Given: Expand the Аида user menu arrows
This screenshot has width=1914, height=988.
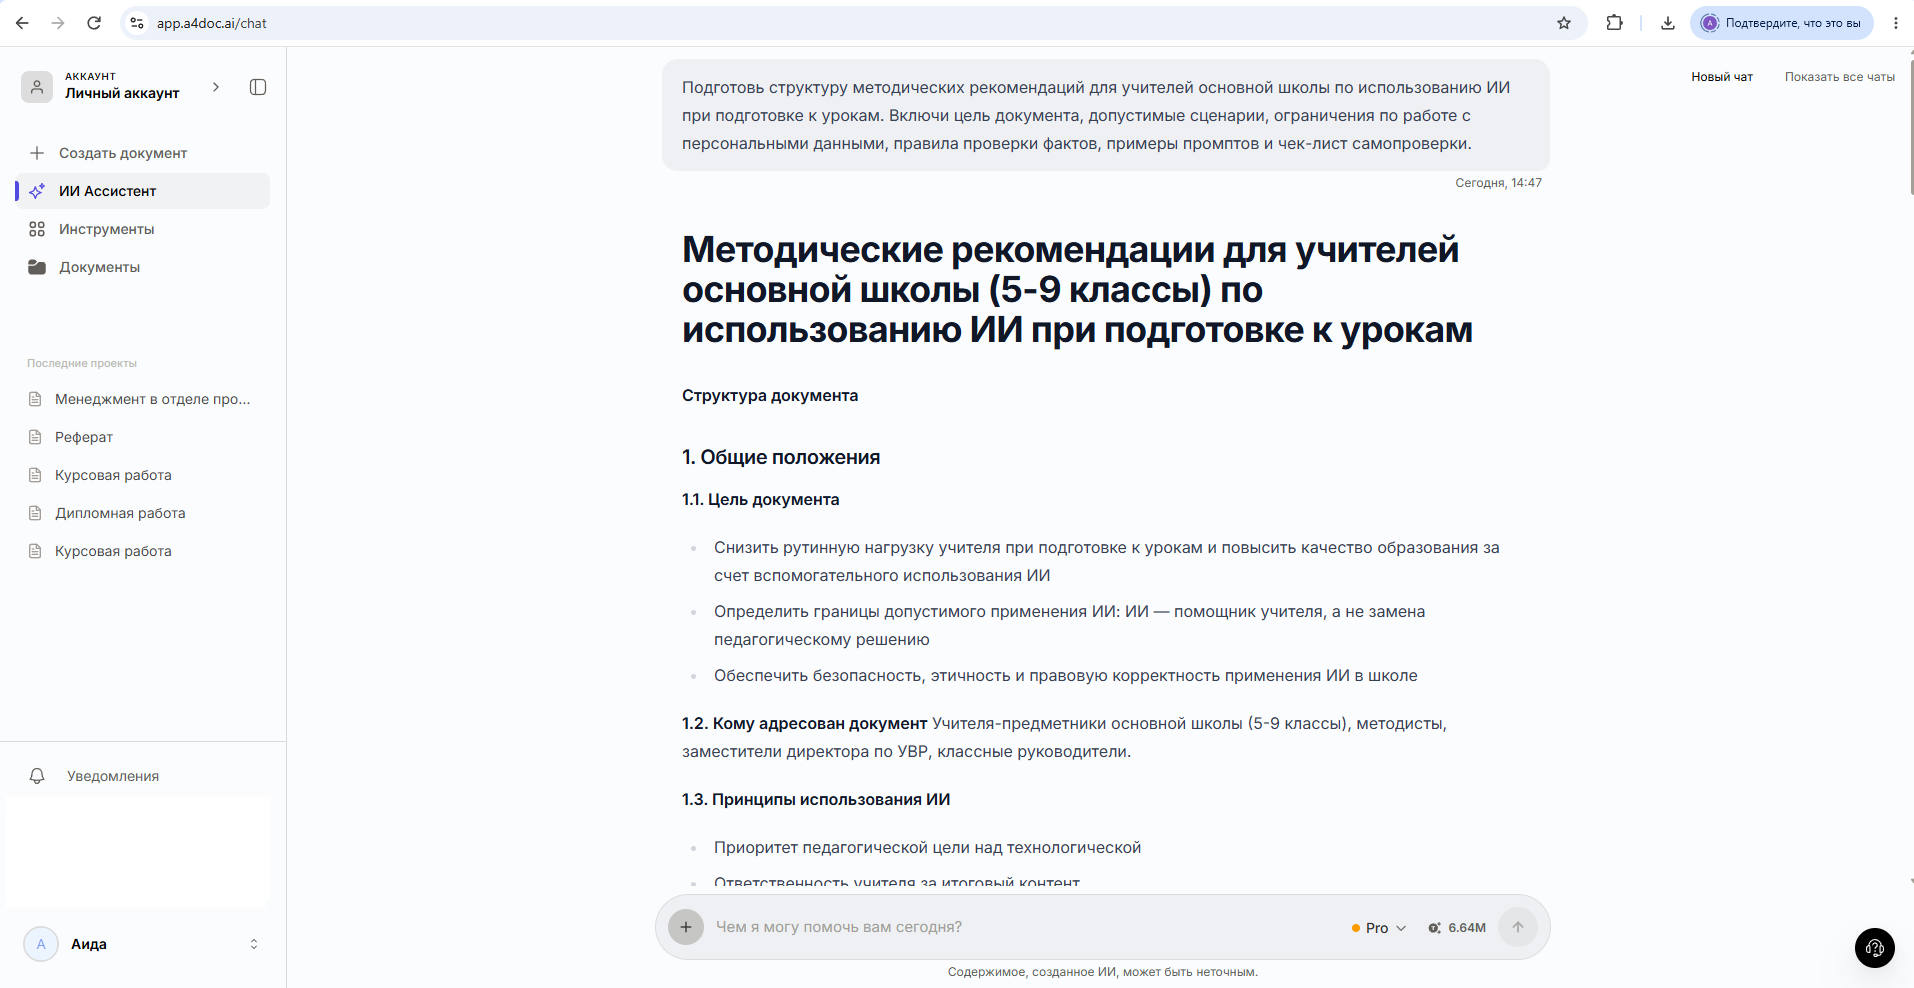Looking at the screenshot, I should coord(254,944).
